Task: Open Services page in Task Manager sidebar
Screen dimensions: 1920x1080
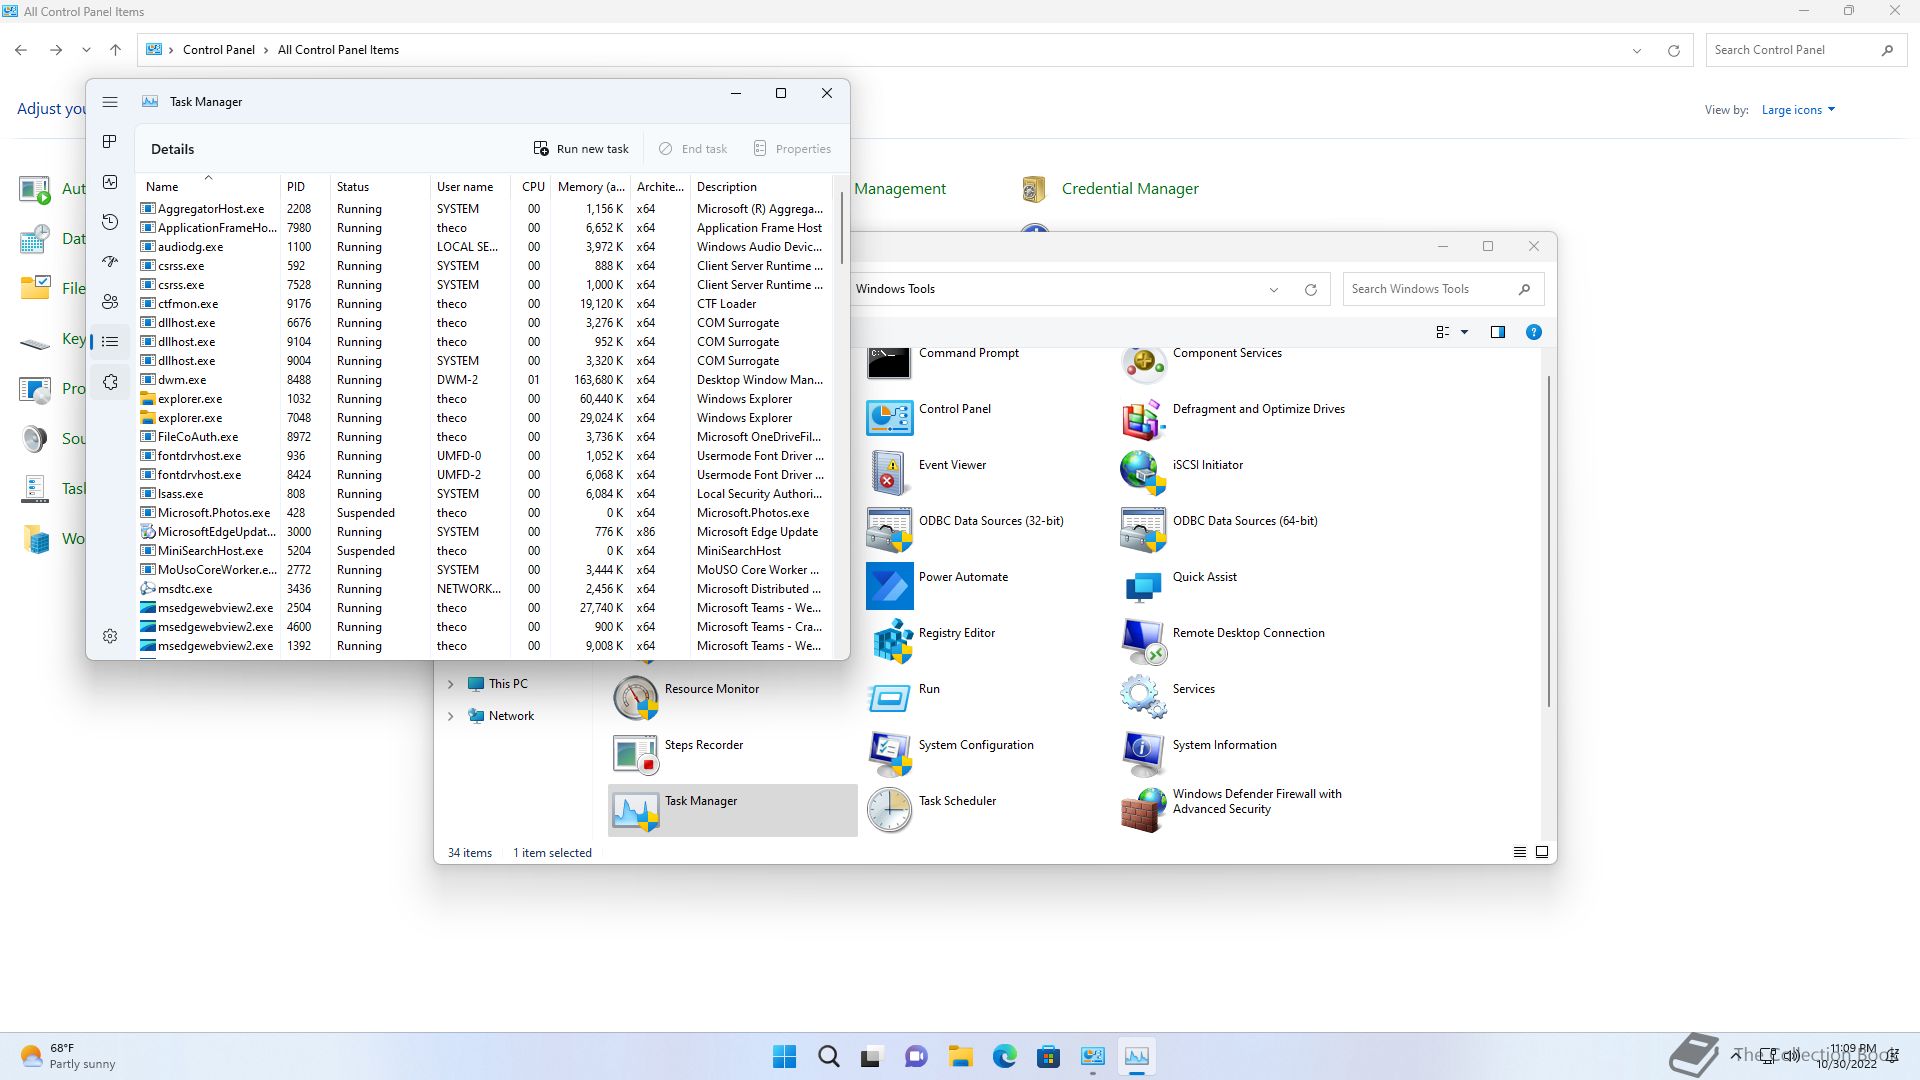Action: point(110,382)
